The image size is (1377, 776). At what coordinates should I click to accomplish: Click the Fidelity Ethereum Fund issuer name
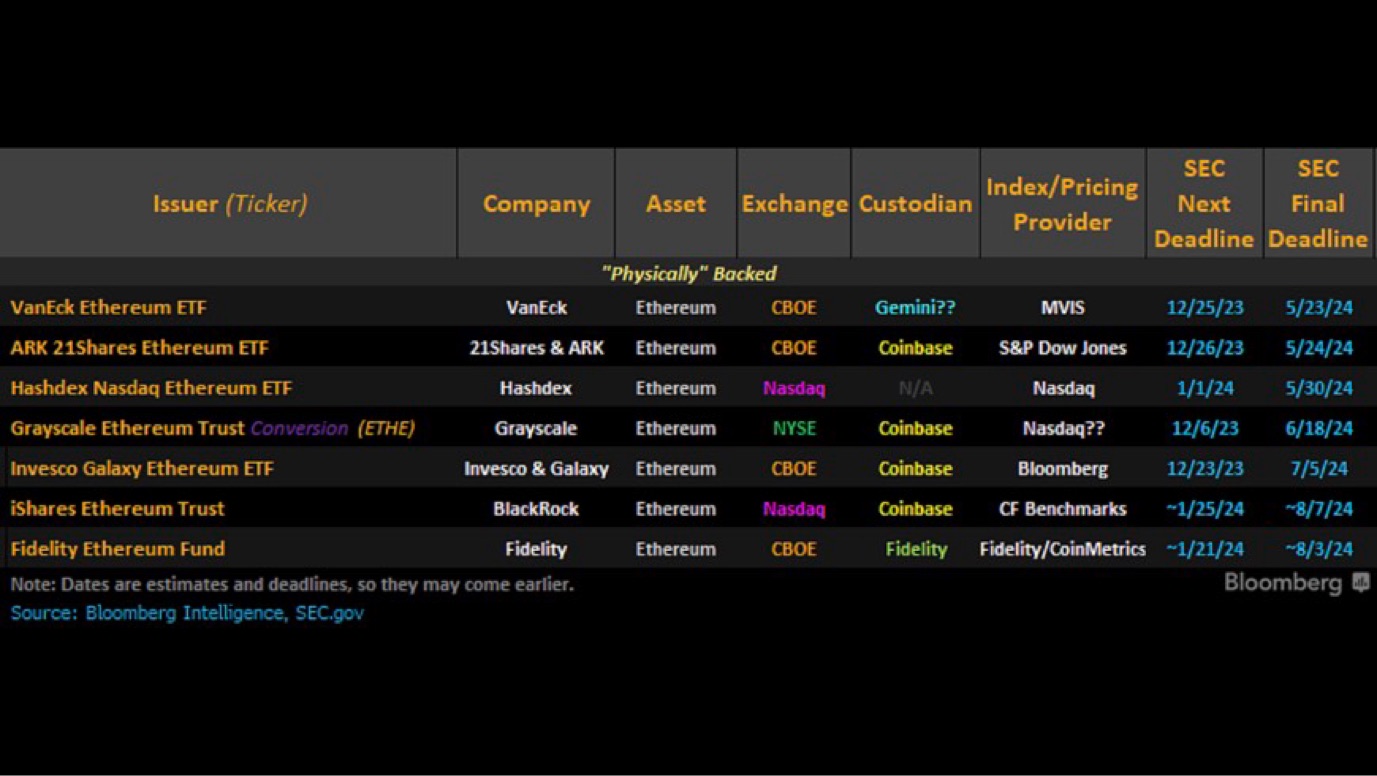tap(117, 548)
